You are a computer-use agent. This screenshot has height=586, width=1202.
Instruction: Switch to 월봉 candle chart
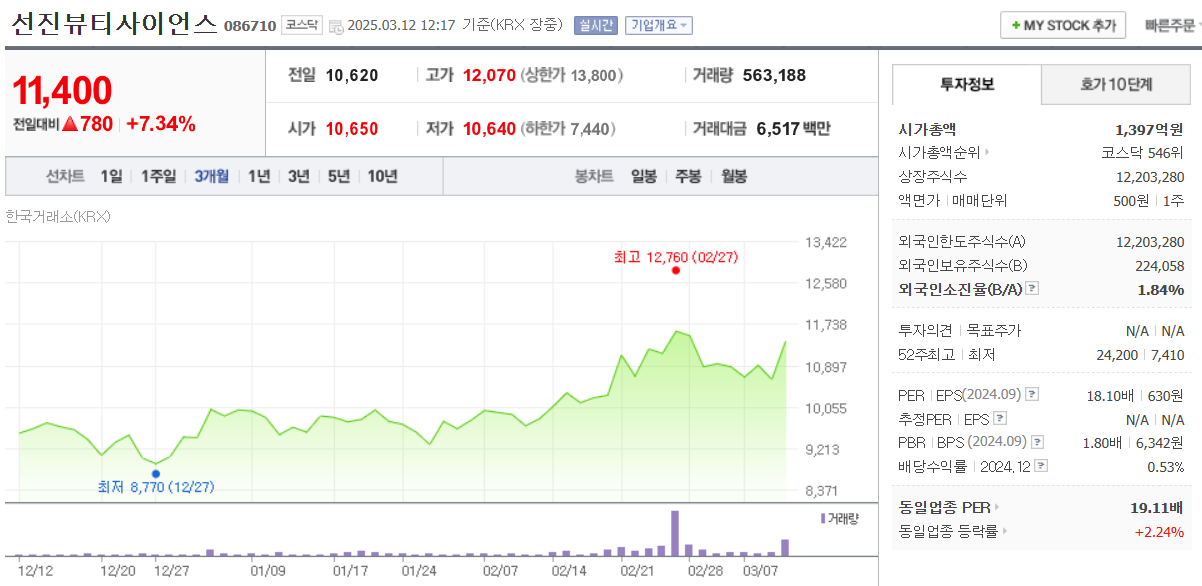733,176
